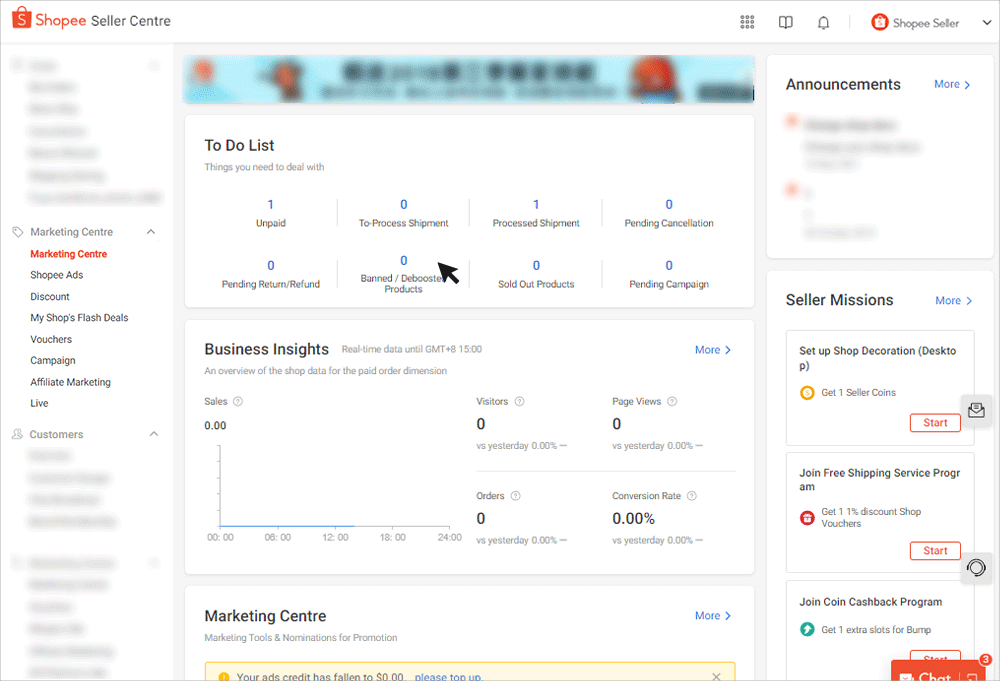
Task: Collapse the Marketing Centre sidebar section
Action: tap(151, 231)
